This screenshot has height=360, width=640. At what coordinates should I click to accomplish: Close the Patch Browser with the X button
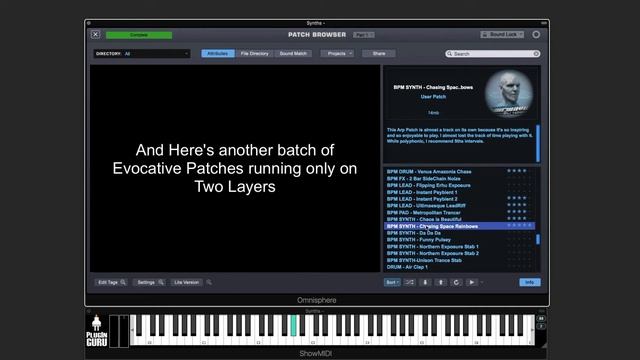pos(96,35)
